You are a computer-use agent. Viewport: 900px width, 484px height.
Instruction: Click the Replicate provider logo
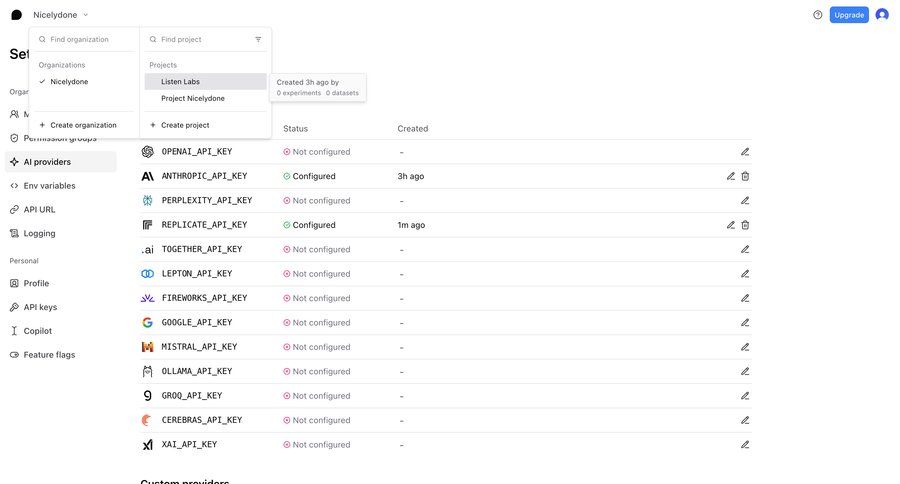click(x=148, y=225)
